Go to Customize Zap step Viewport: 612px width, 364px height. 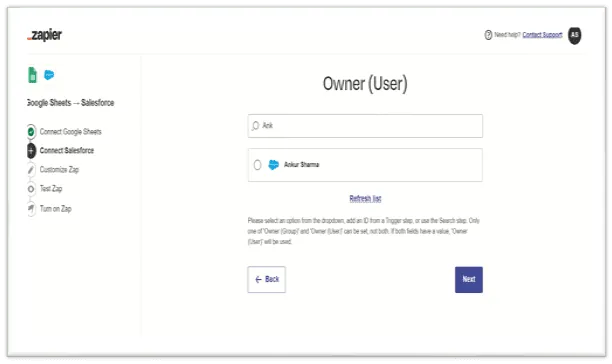59,170
